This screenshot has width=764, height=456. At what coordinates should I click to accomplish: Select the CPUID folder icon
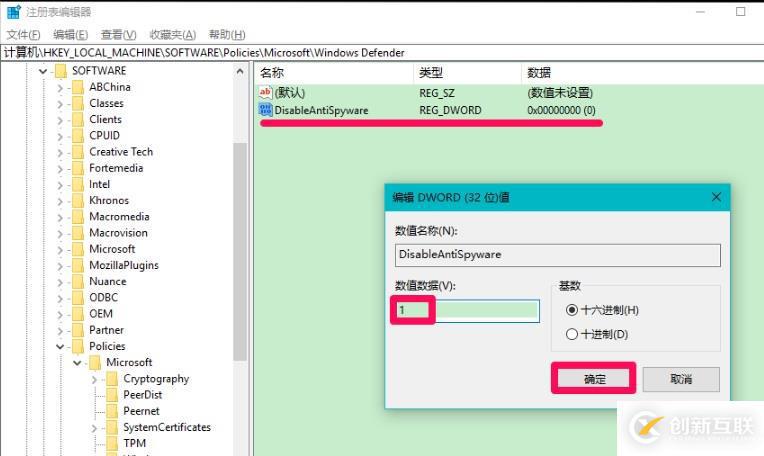77,135
